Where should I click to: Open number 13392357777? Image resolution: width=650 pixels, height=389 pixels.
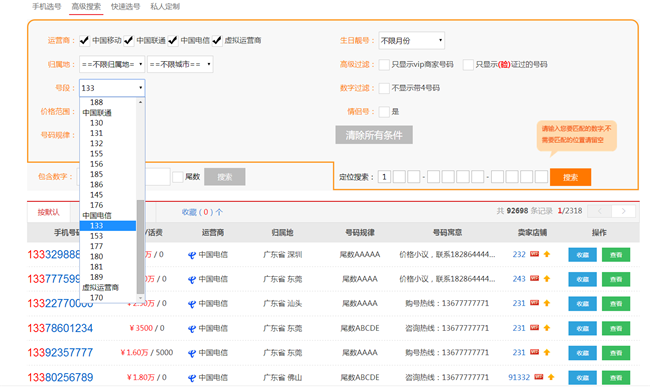pyautogui.click(x=60, y=353)
